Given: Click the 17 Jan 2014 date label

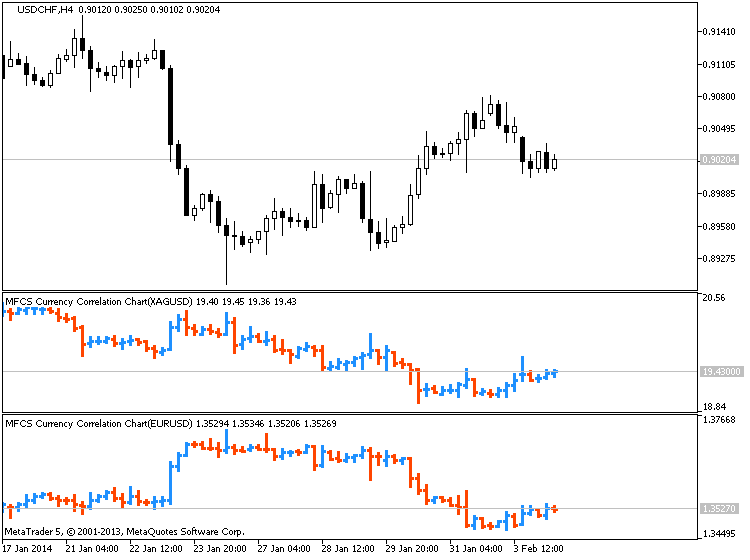Looking at the screenshot, I should 30,548.
